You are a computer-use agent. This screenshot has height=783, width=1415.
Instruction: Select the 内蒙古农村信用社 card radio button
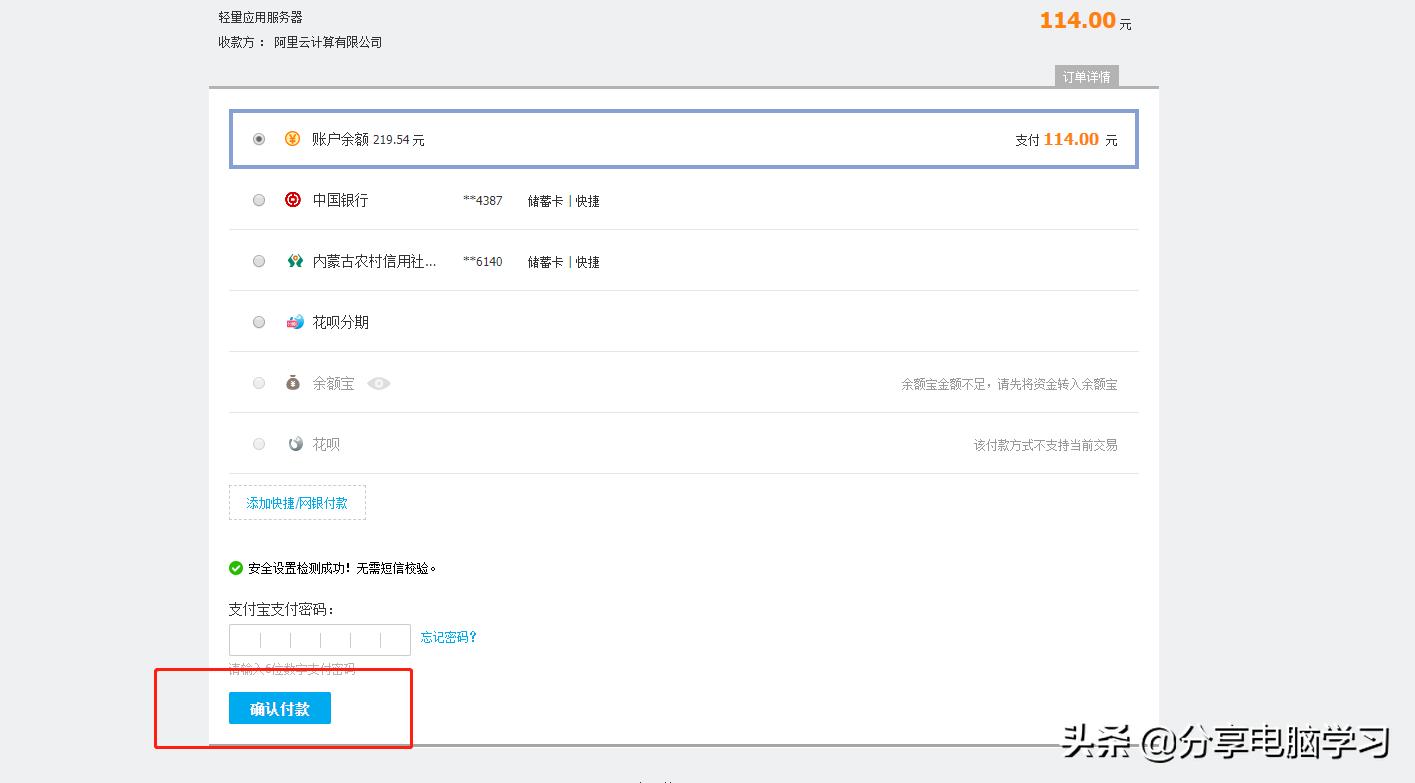tap(258, 260)
